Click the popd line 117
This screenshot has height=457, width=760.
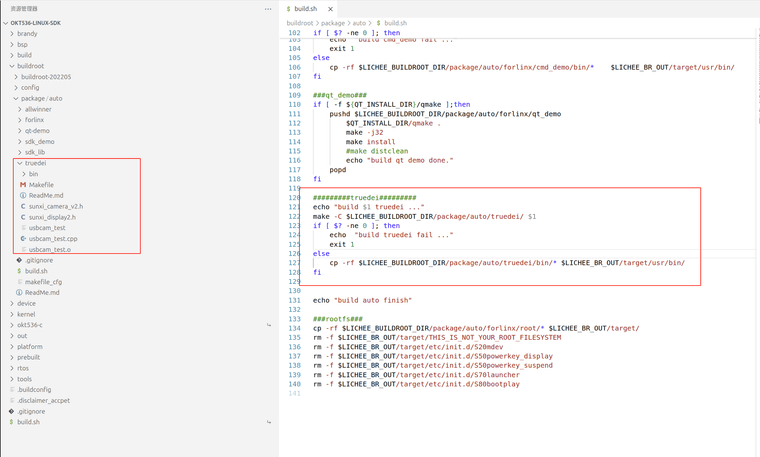click(338, 170)
